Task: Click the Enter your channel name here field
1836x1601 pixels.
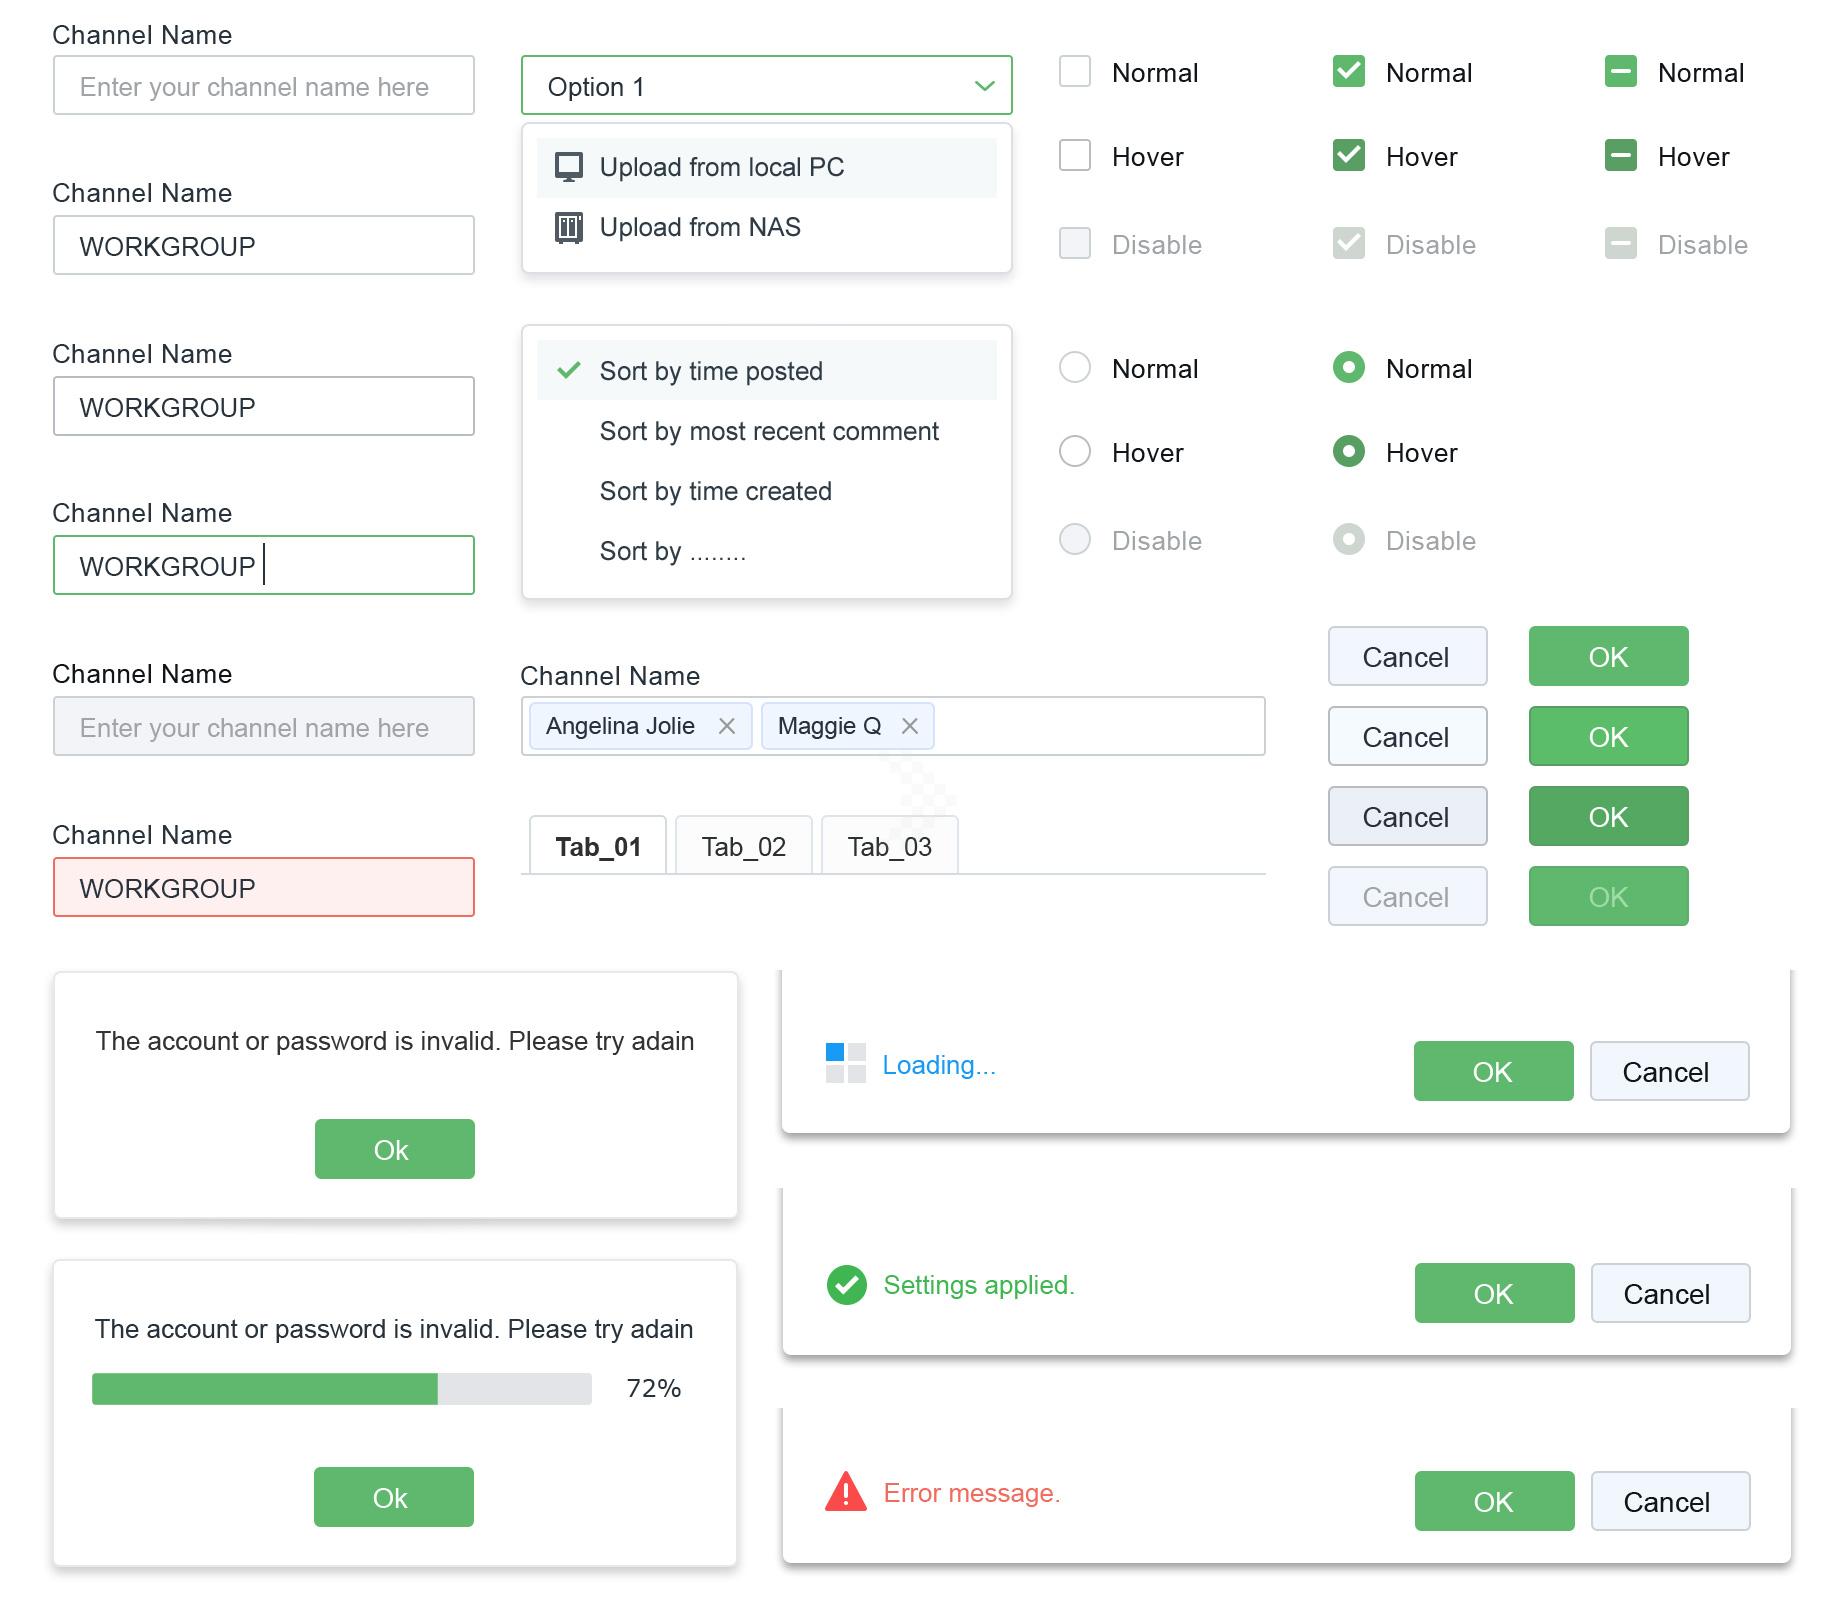Action: click(x=263, y=85)
